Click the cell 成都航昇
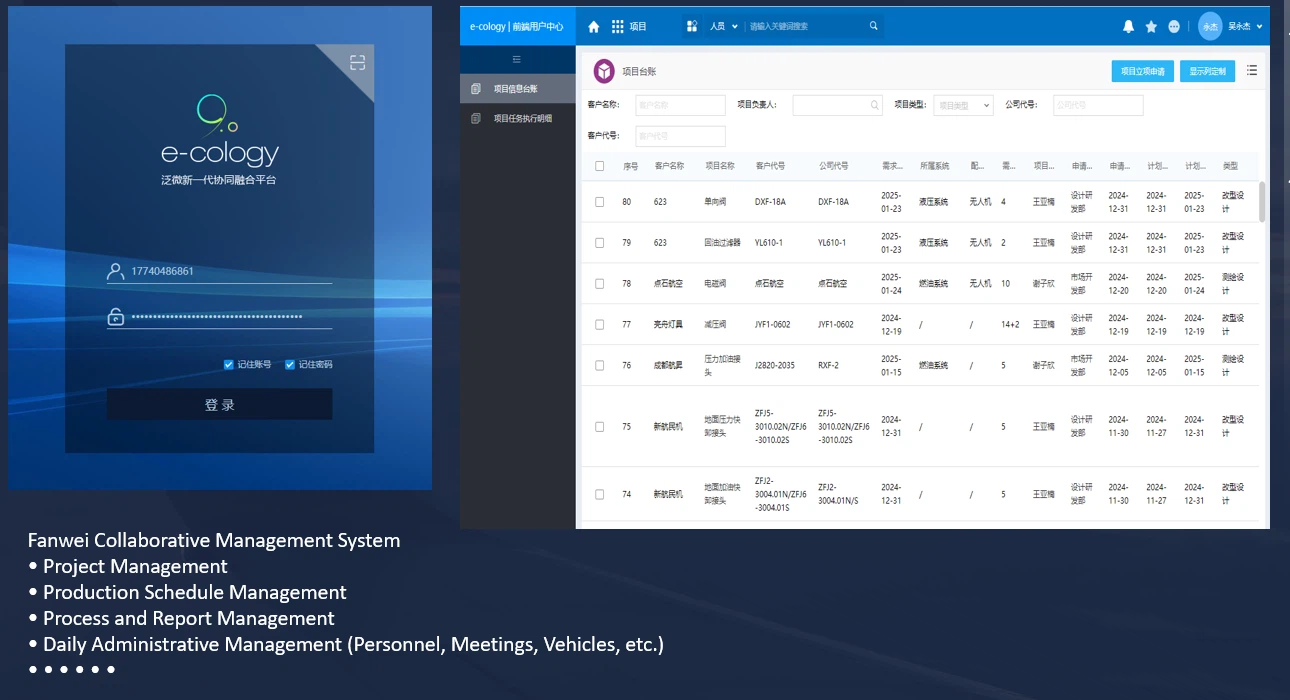1290x700 pixels. (x=668, y=366)
